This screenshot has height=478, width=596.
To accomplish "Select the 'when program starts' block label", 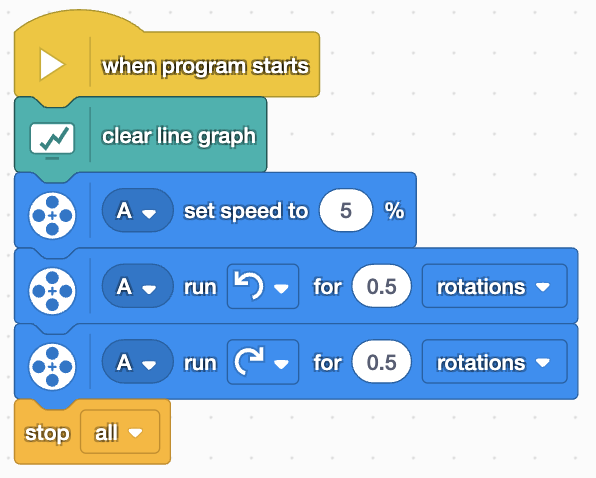I will (x=205, y=66).
